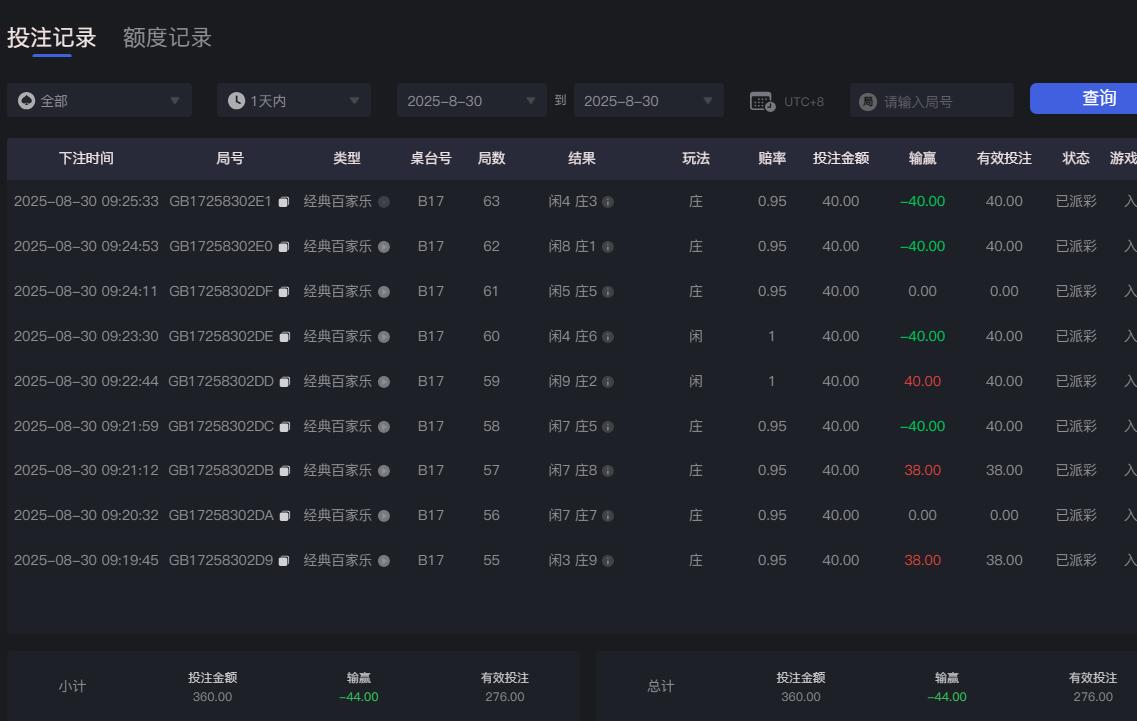Open the start date 2025-8-30 dropdown
The image size is (1137, 721).
point(470,99)
